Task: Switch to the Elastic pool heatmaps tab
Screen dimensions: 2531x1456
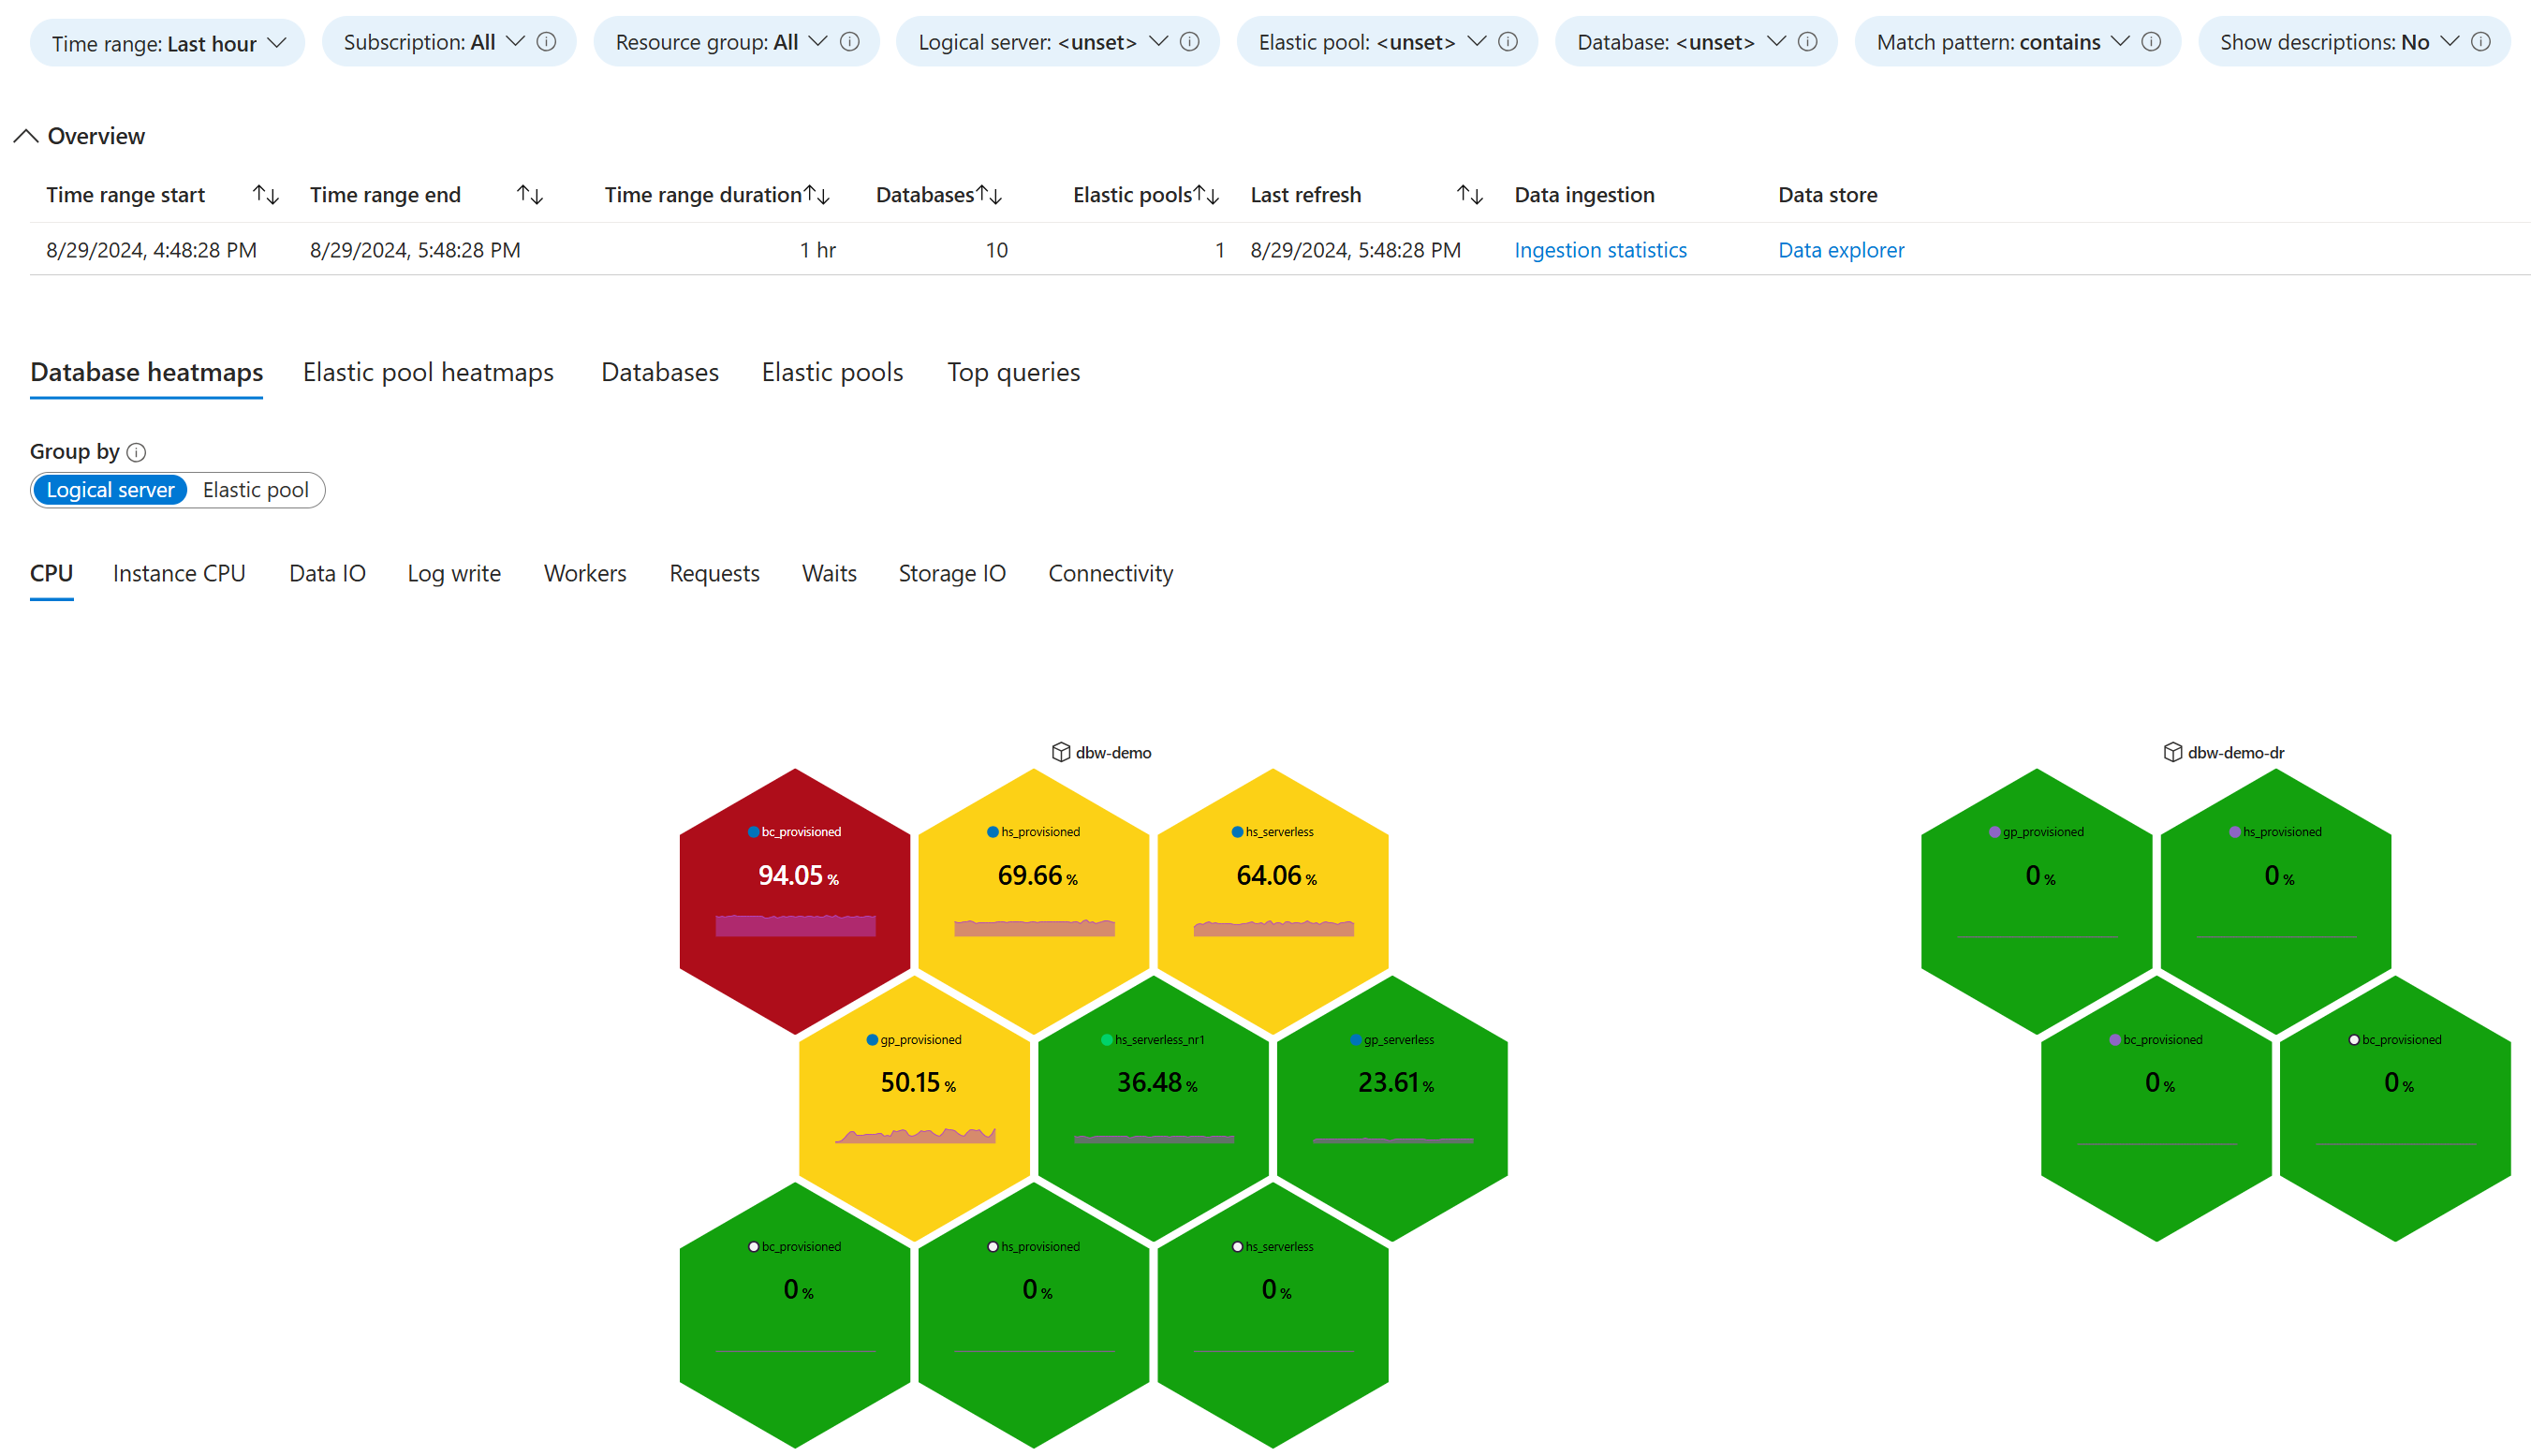Action: point(428,372)
